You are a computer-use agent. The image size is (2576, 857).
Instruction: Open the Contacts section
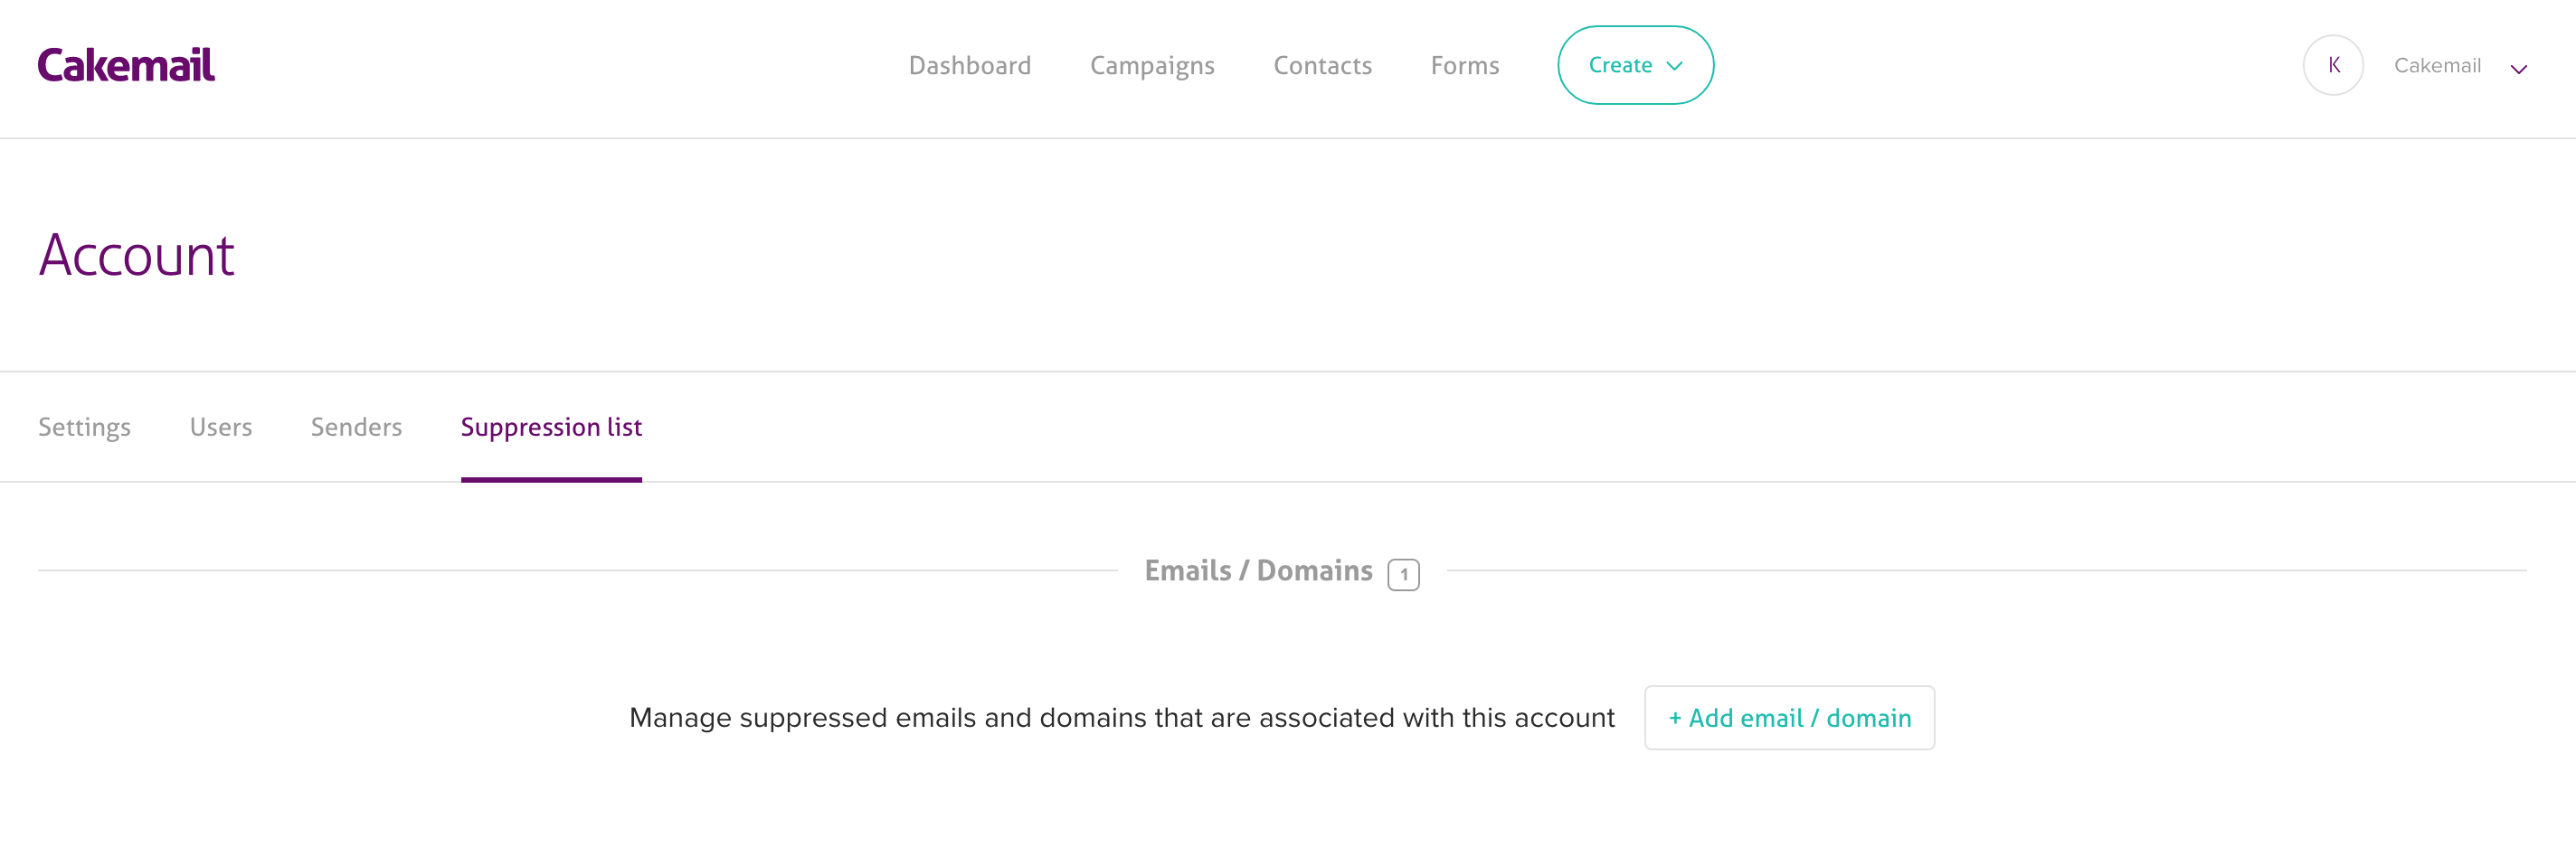click(1322, 66)
